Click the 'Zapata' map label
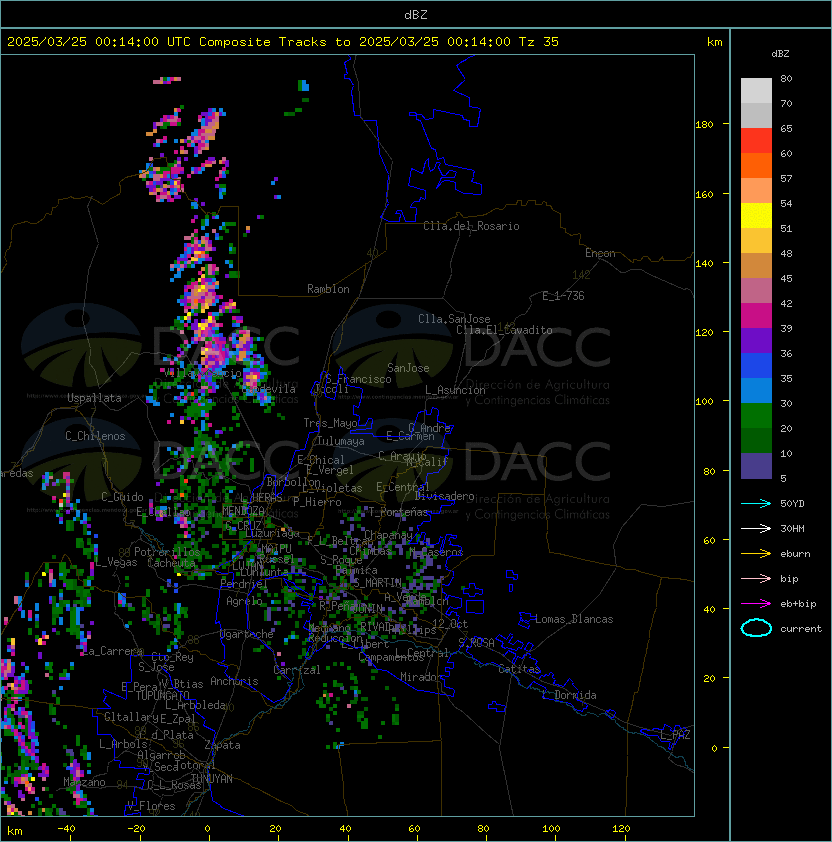This screenshot has height=842, width=832. [x=222, y=745]
